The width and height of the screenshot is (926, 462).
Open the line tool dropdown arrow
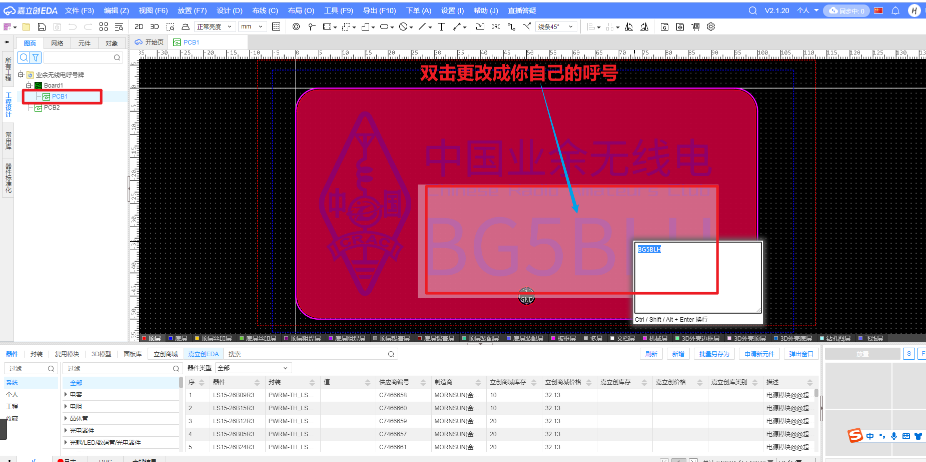(x=430, y=27)
